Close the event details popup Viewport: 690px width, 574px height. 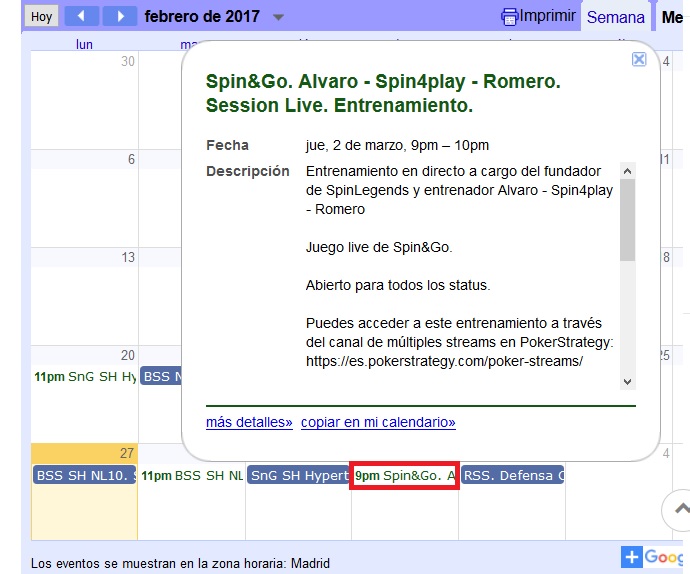pyautogui.click(x=639, y=59)
